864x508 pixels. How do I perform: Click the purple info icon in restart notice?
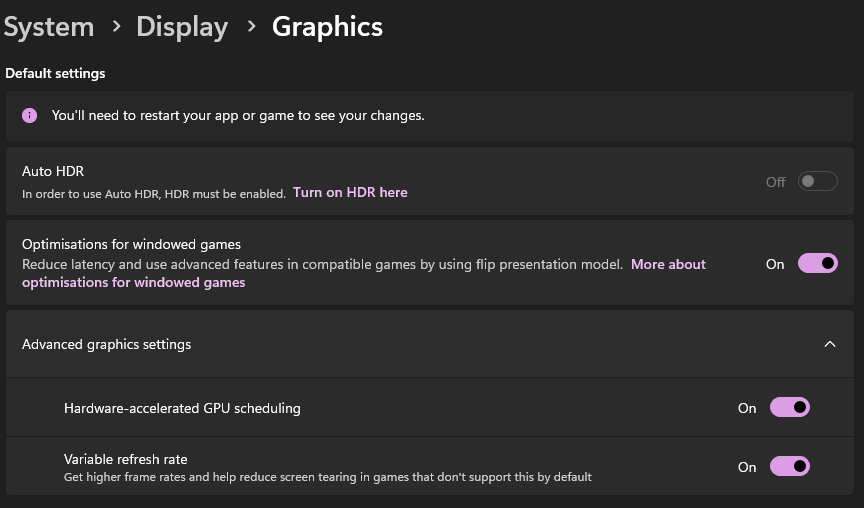[x=30, y=115]
